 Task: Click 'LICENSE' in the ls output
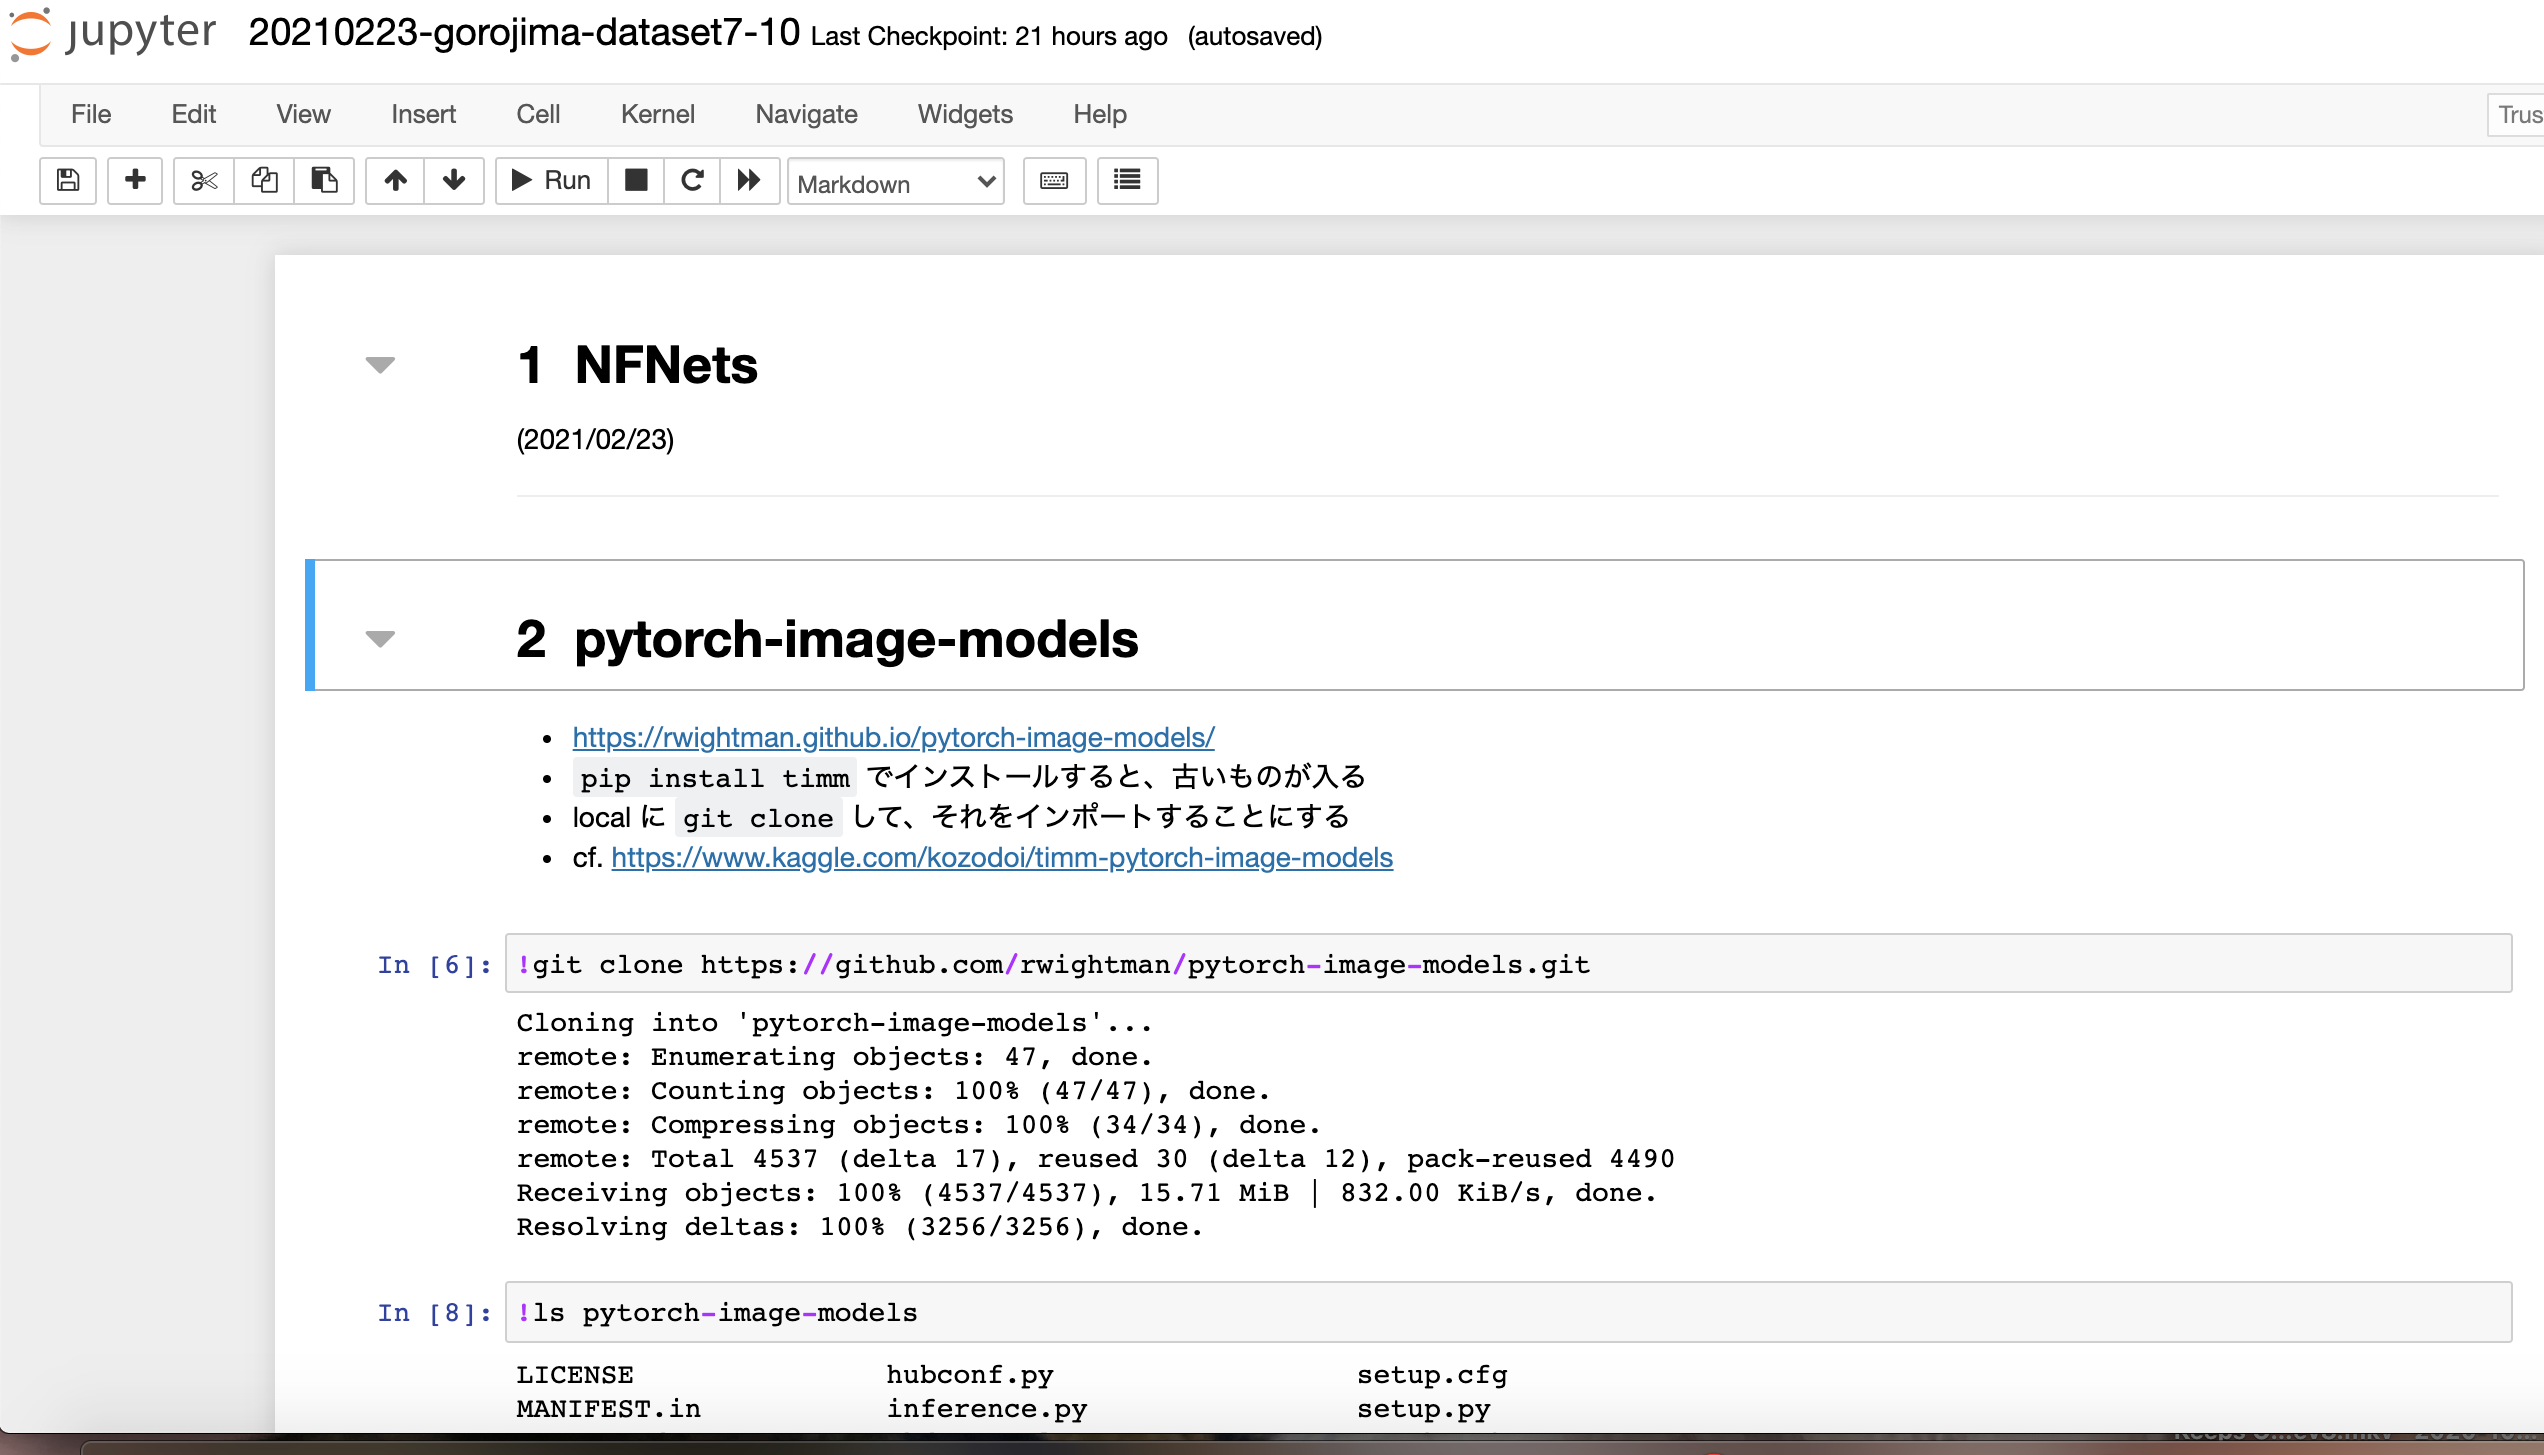click(x=575, y=1374)
